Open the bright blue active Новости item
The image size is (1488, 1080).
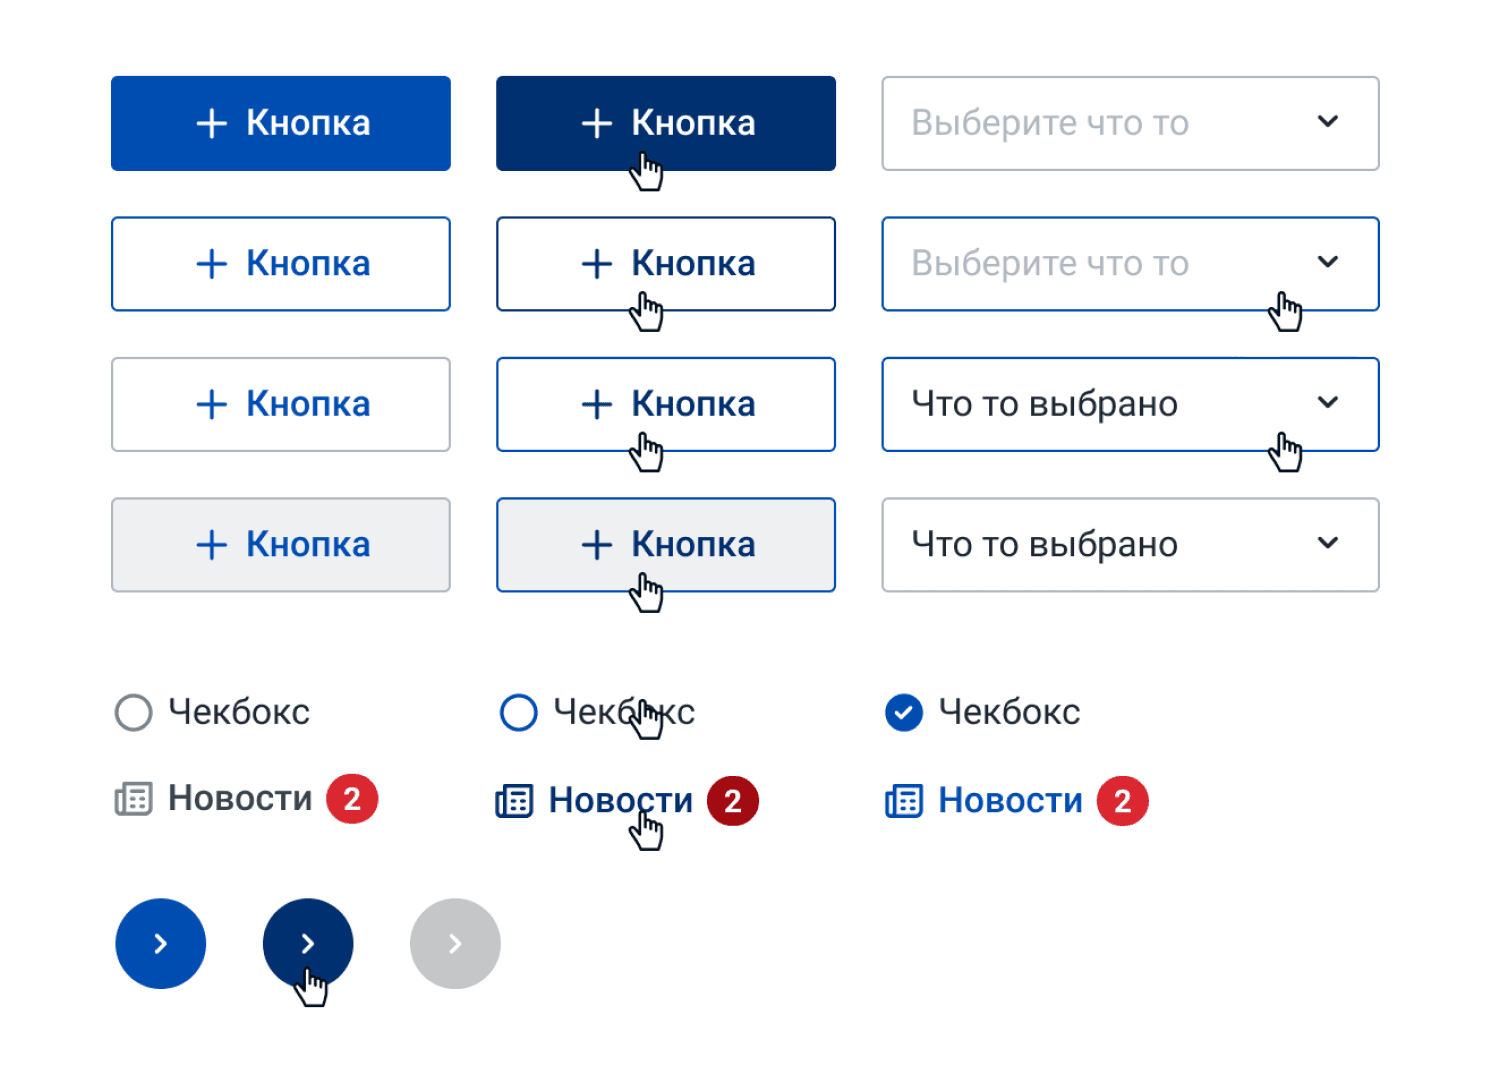[x=1010, y=801]
